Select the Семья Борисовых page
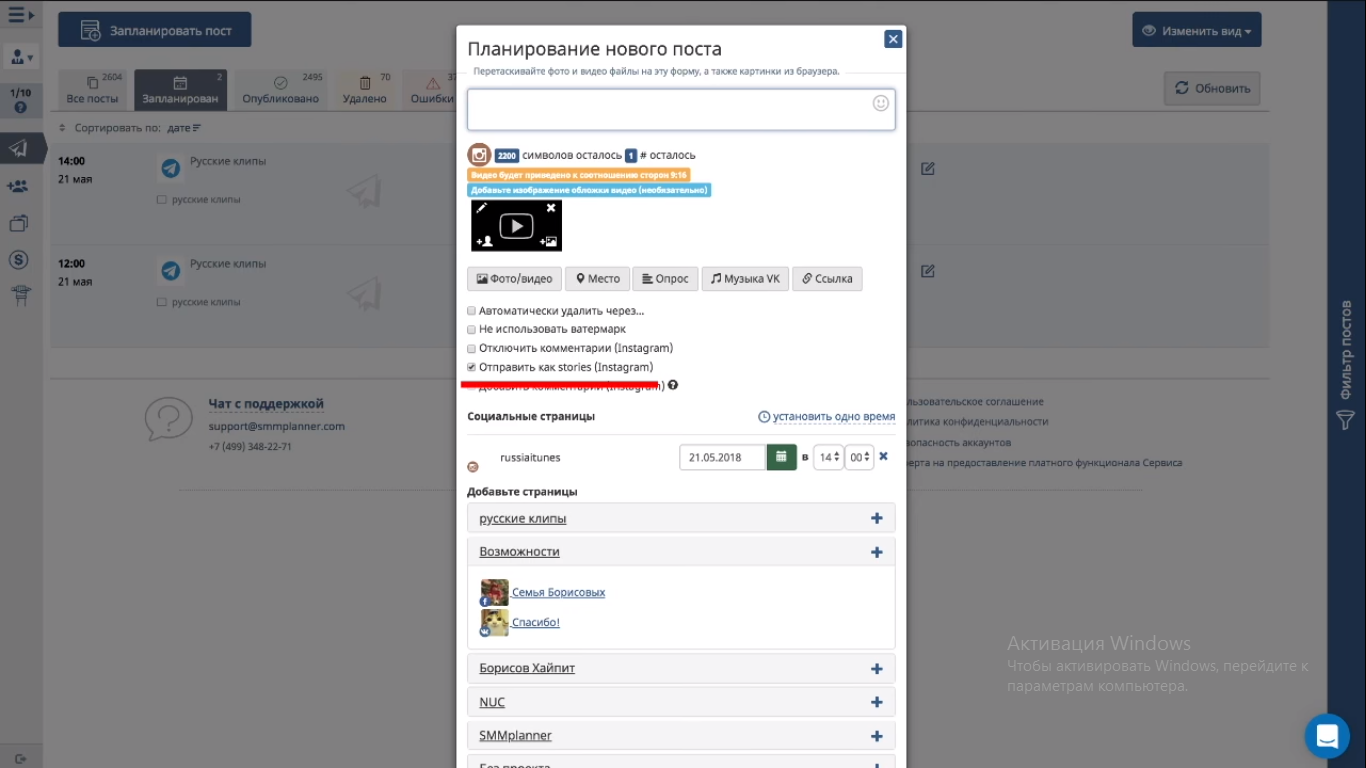The image size is (1366, 768). point(558,592)
